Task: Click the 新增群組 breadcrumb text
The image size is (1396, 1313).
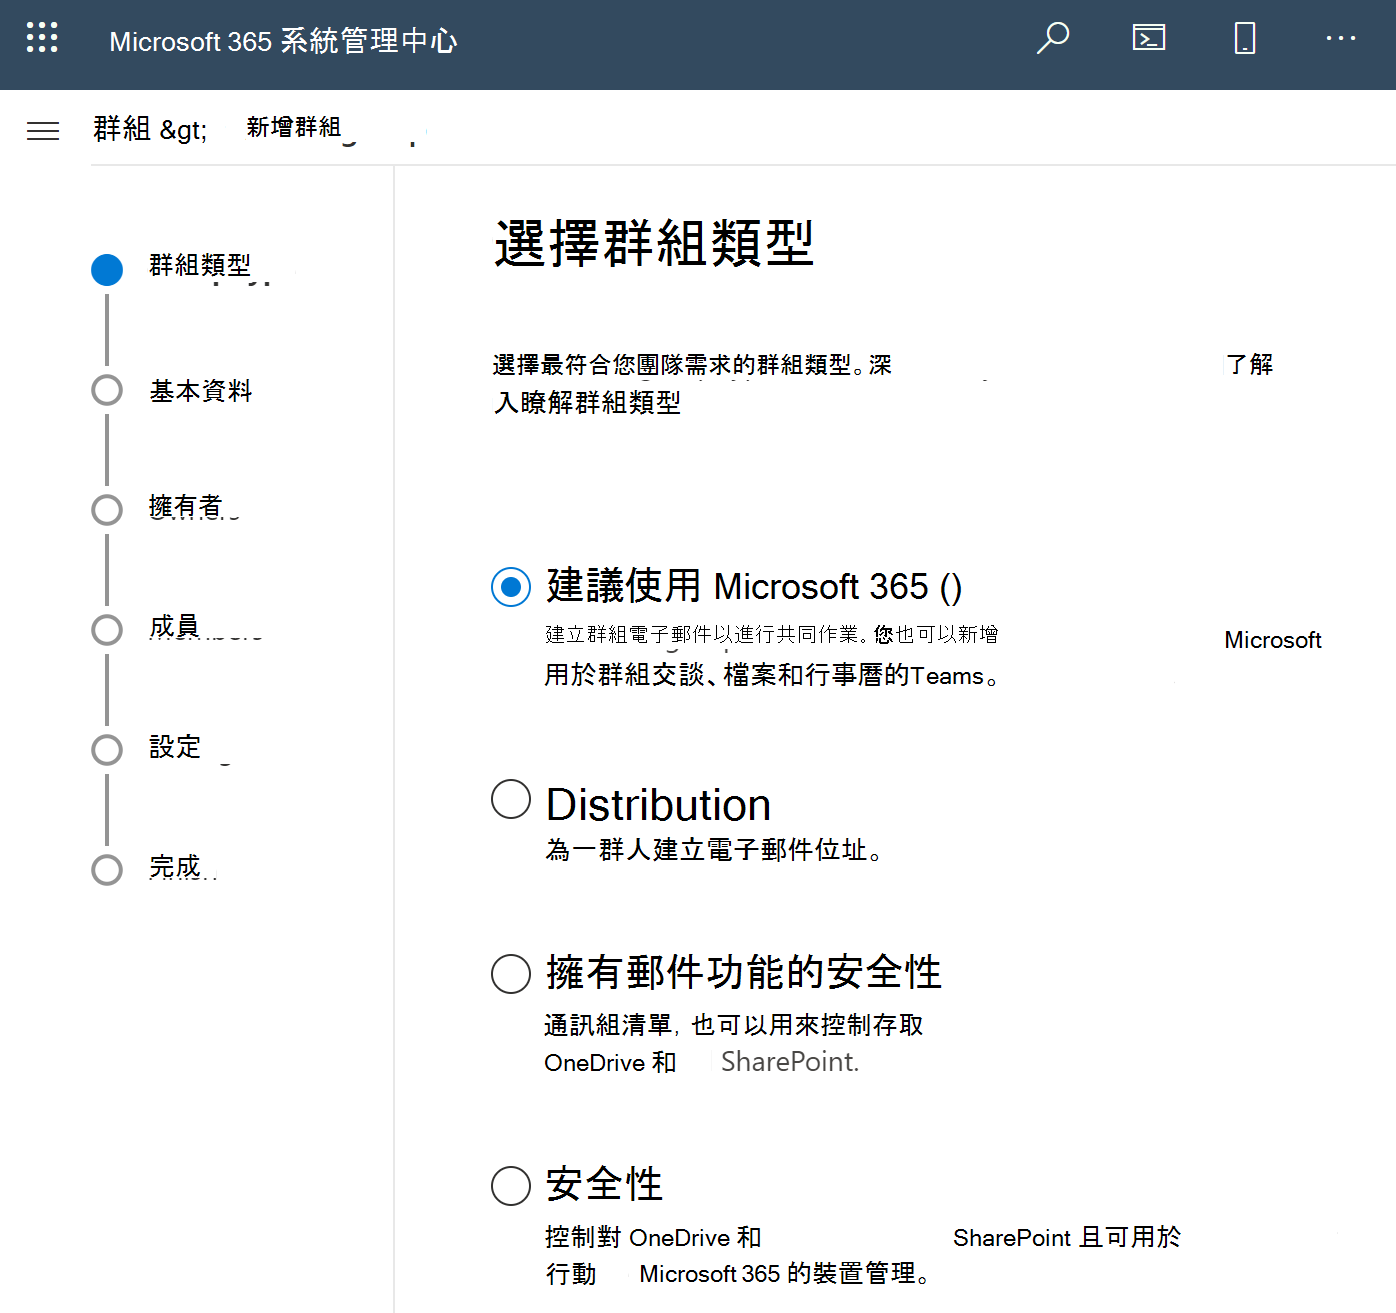Action: (294, 127)
